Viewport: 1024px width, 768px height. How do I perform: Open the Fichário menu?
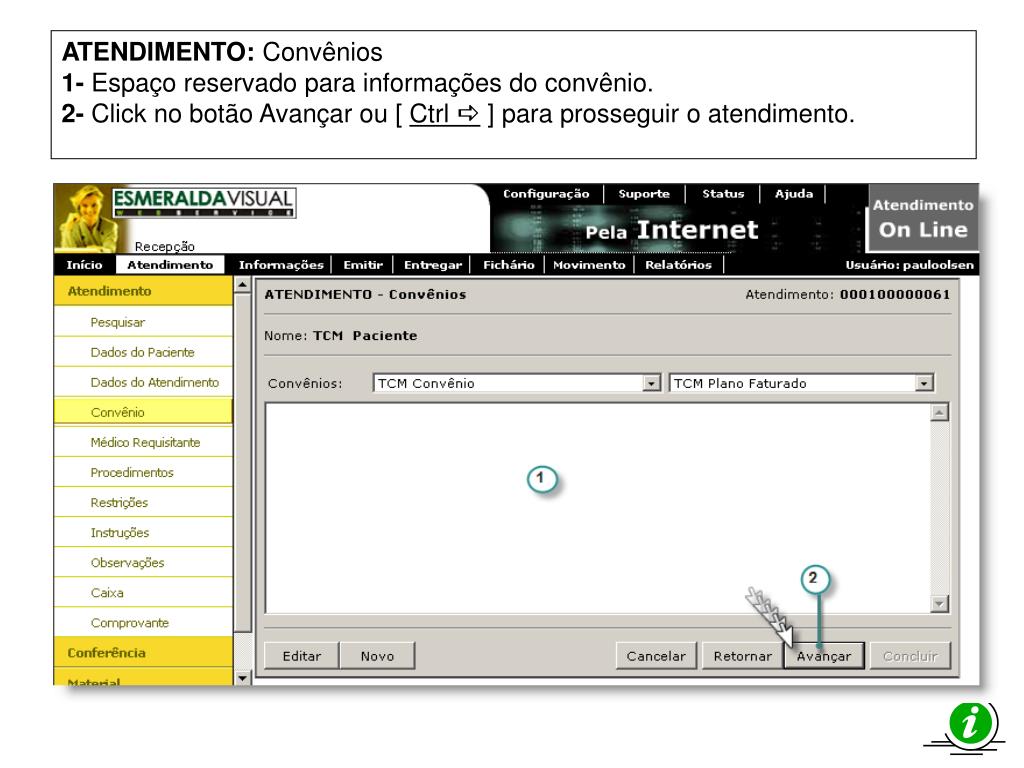click(509, 264)
